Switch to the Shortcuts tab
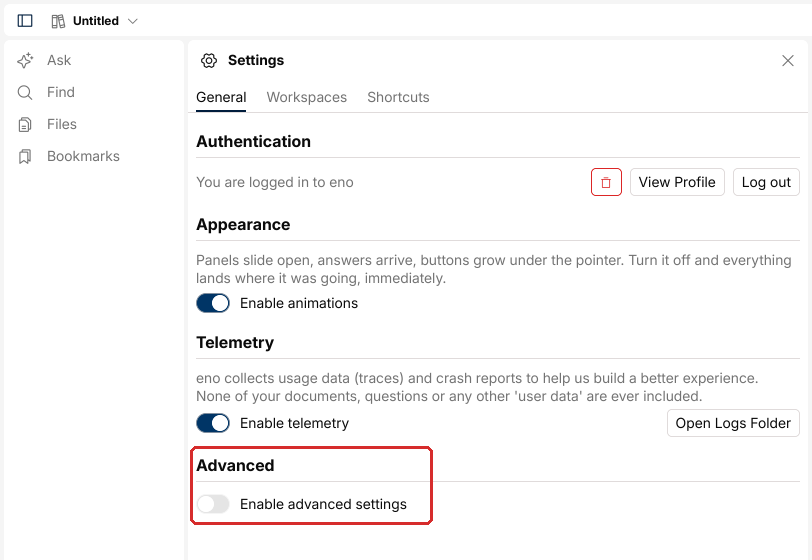This screenshot has width=812, height=560. [398, 97]
